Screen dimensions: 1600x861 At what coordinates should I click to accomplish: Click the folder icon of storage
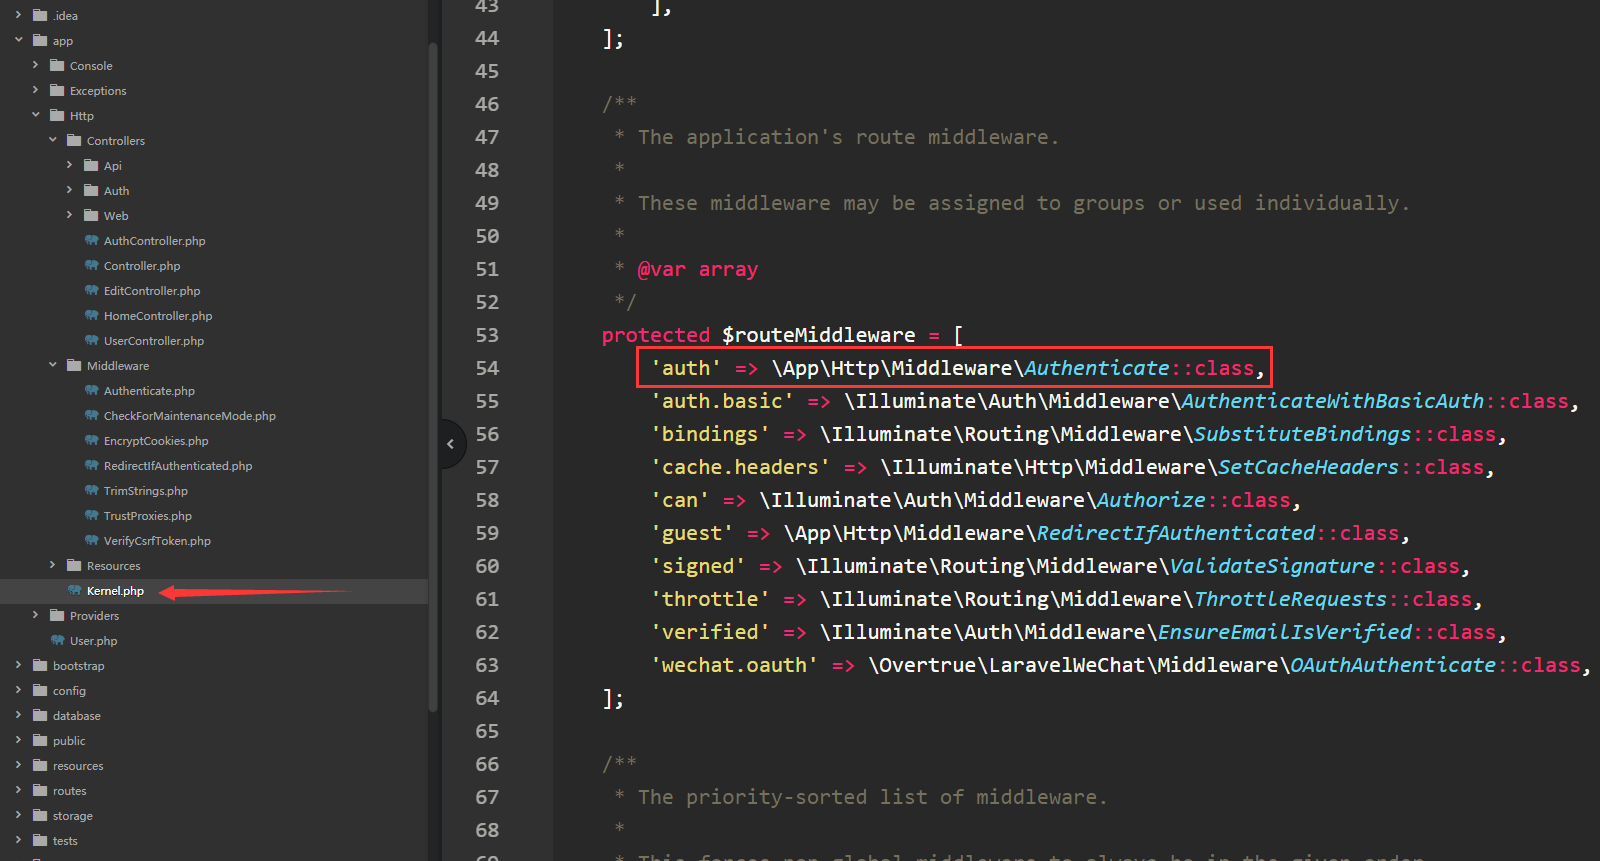coord(40,815)
